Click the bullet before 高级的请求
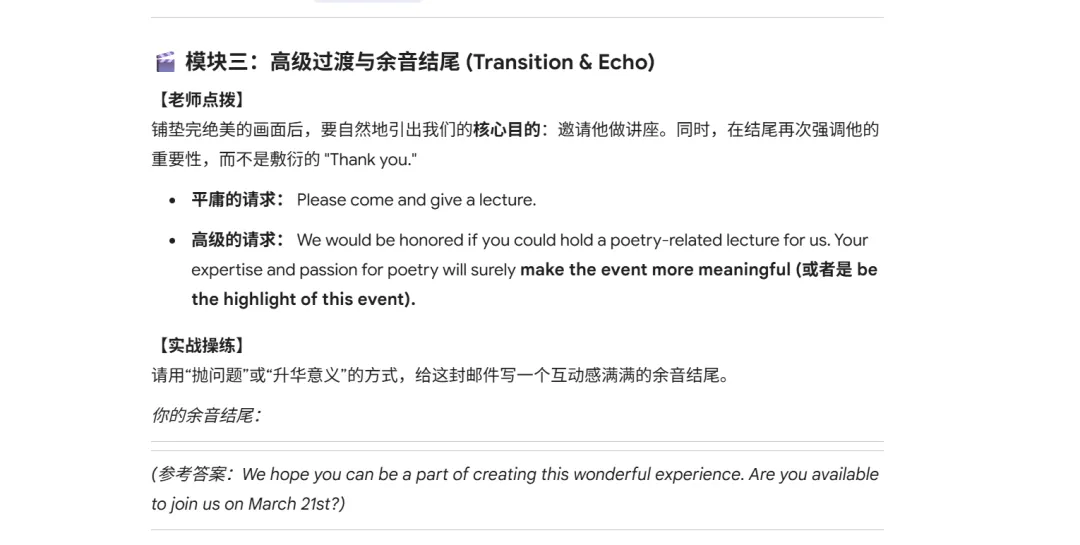 (x=172, y=240)
